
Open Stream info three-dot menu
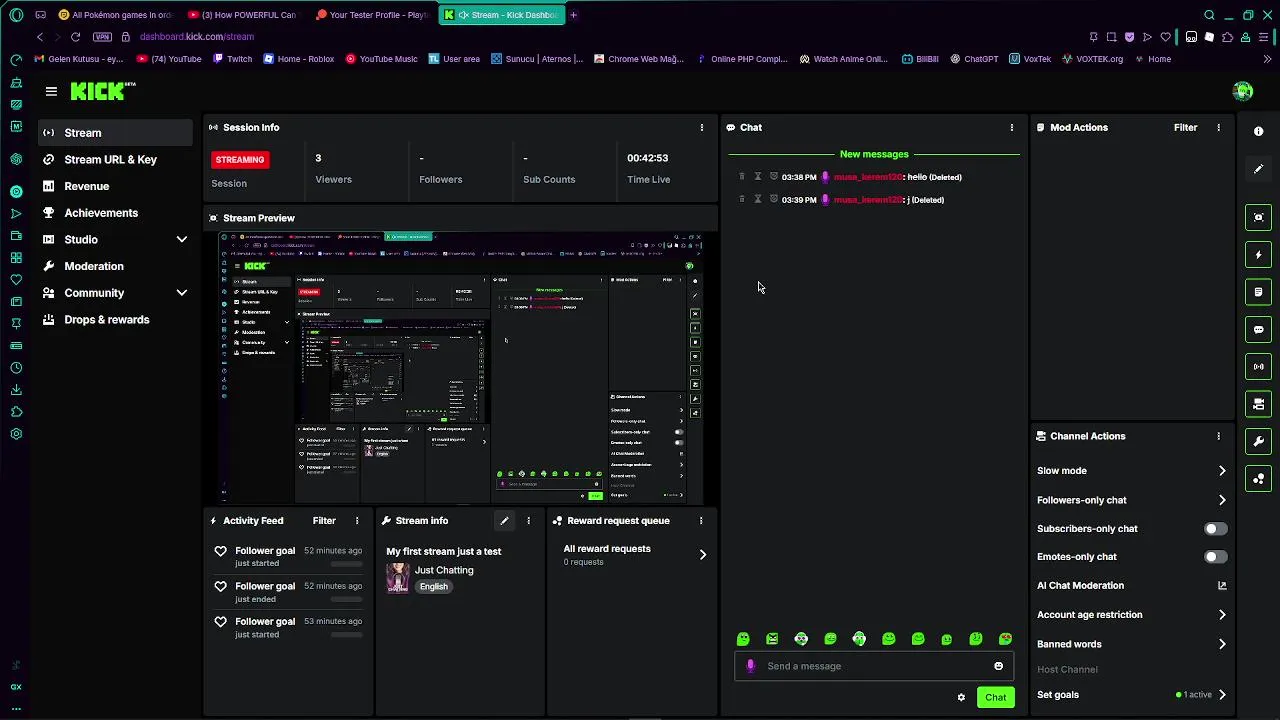tap(529, 521)
